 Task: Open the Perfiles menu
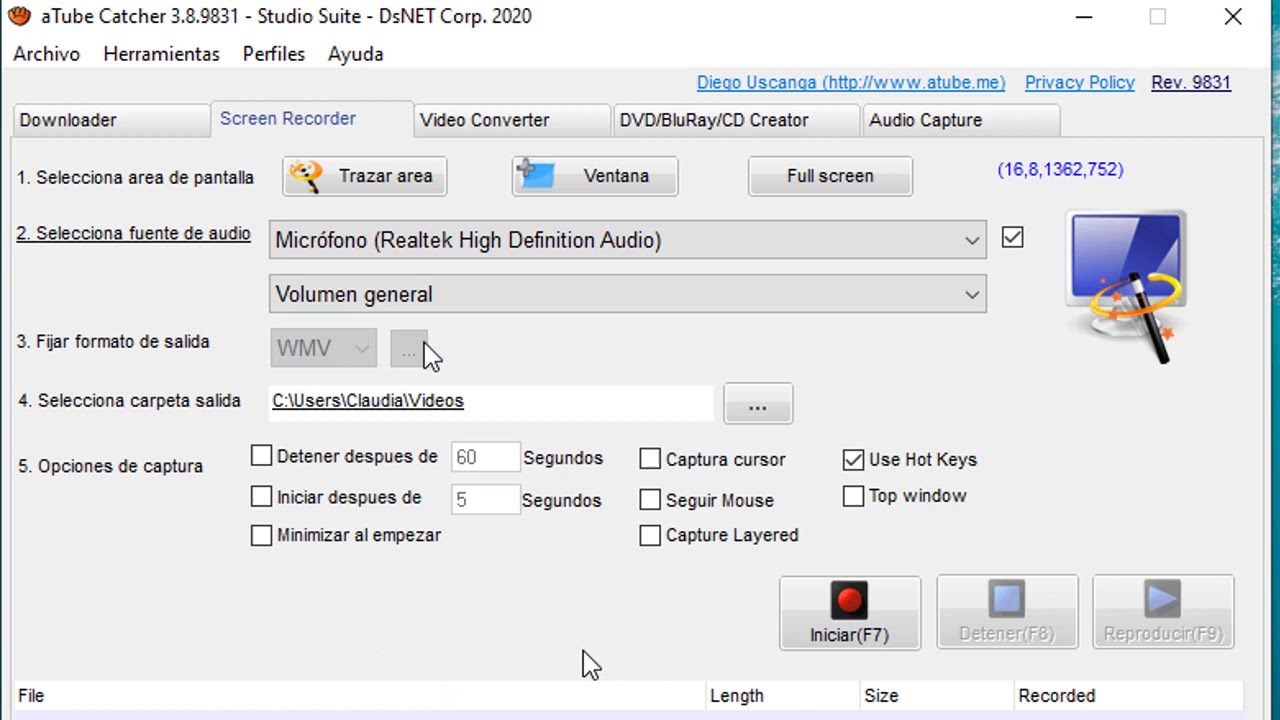tap(273, 54)
